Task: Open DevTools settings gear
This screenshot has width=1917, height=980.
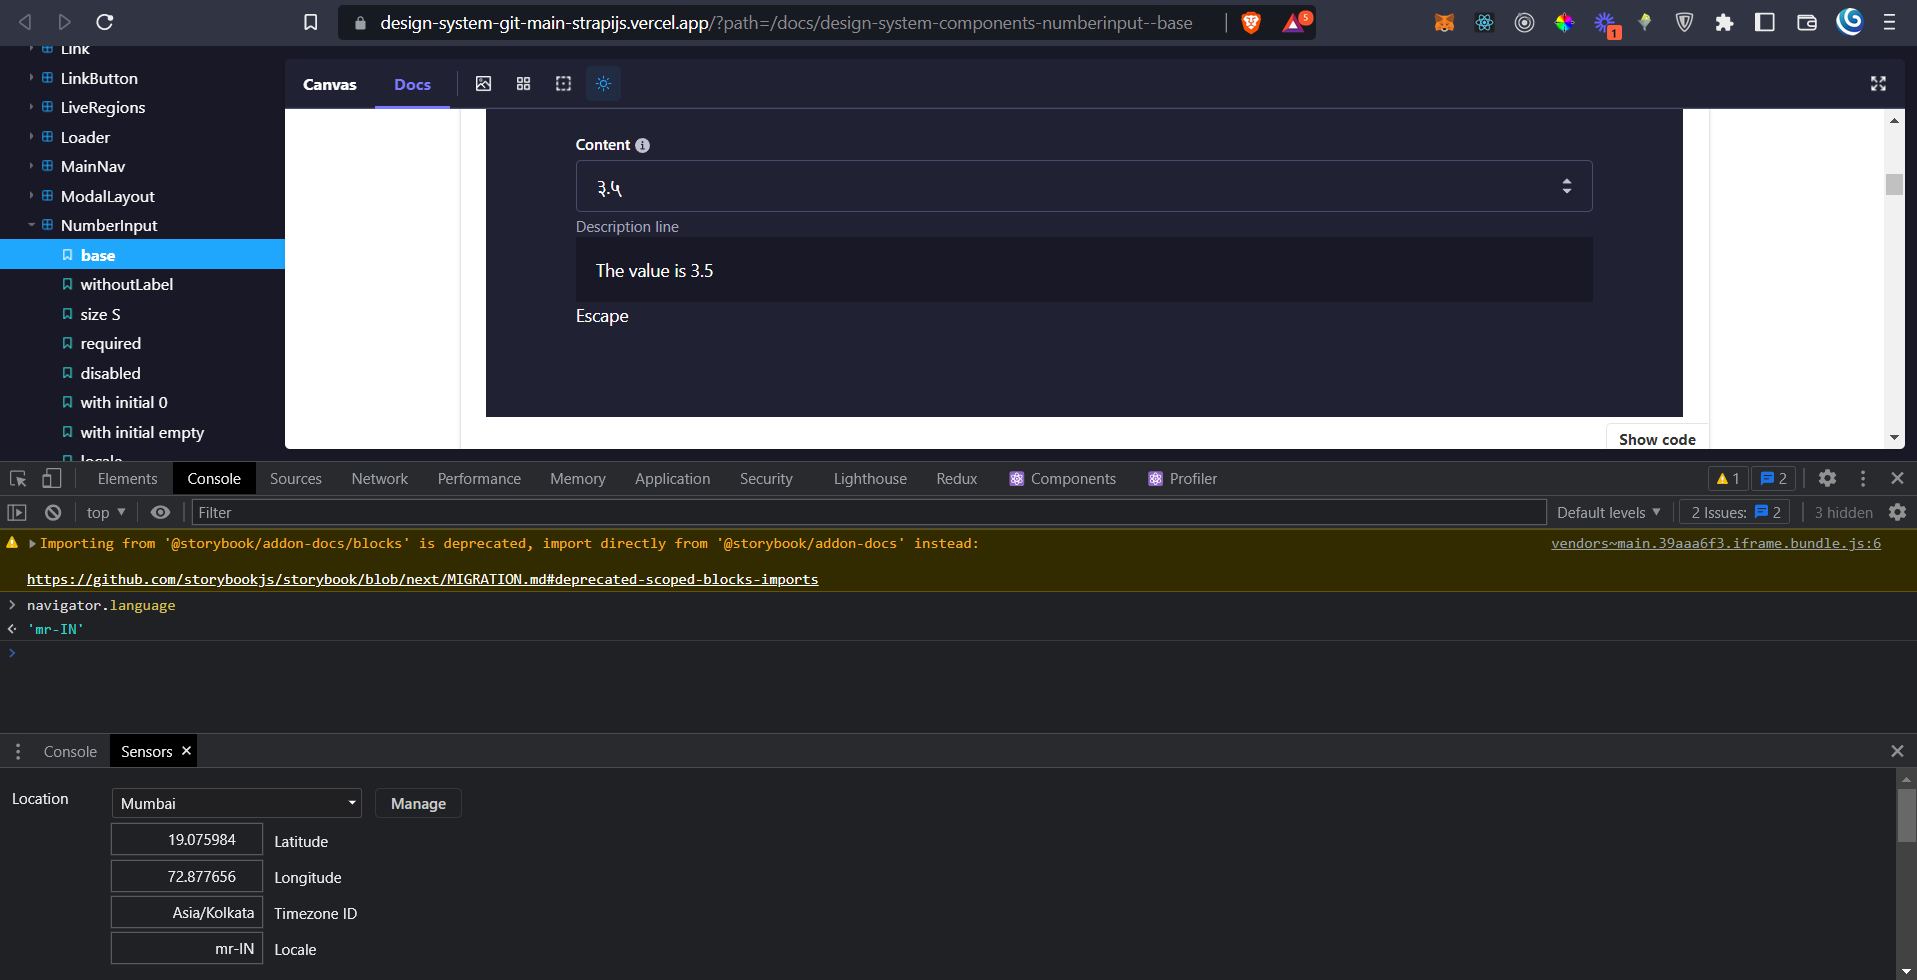Action: pyautogui.click(x=1827, y=478)
